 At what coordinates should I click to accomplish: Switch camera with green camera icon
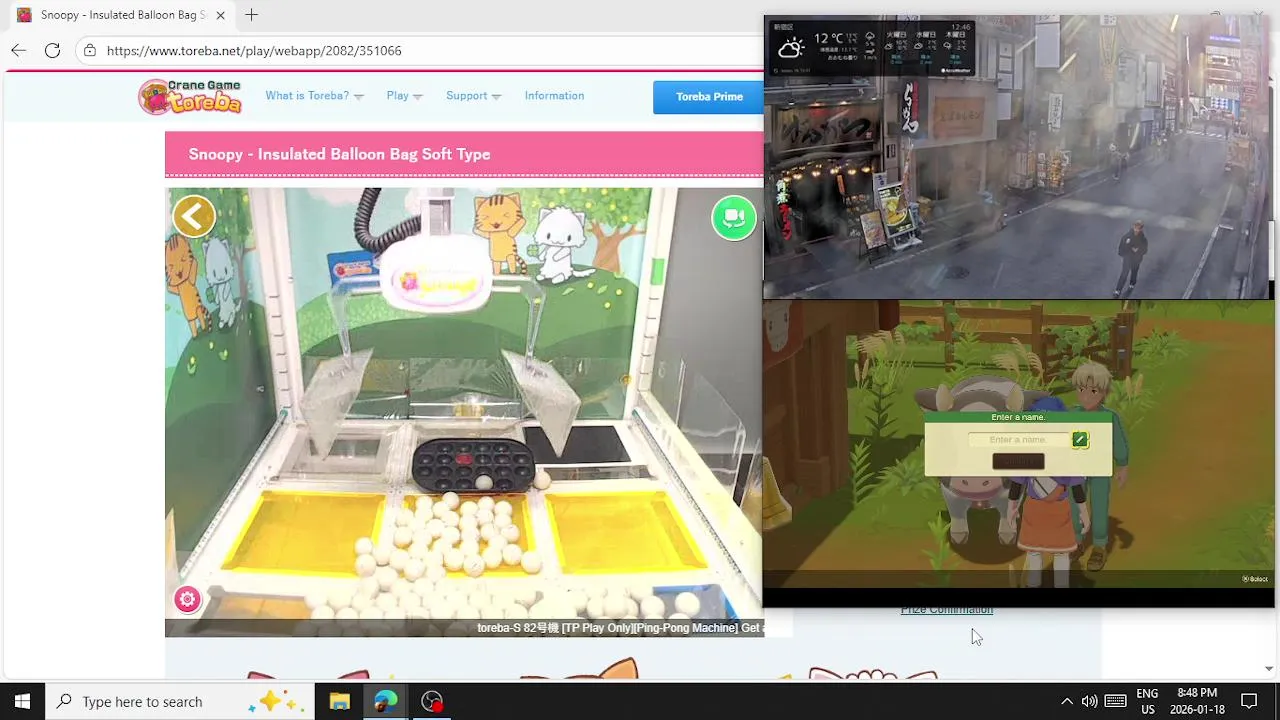pyautogui.click(x=734, y=217)
